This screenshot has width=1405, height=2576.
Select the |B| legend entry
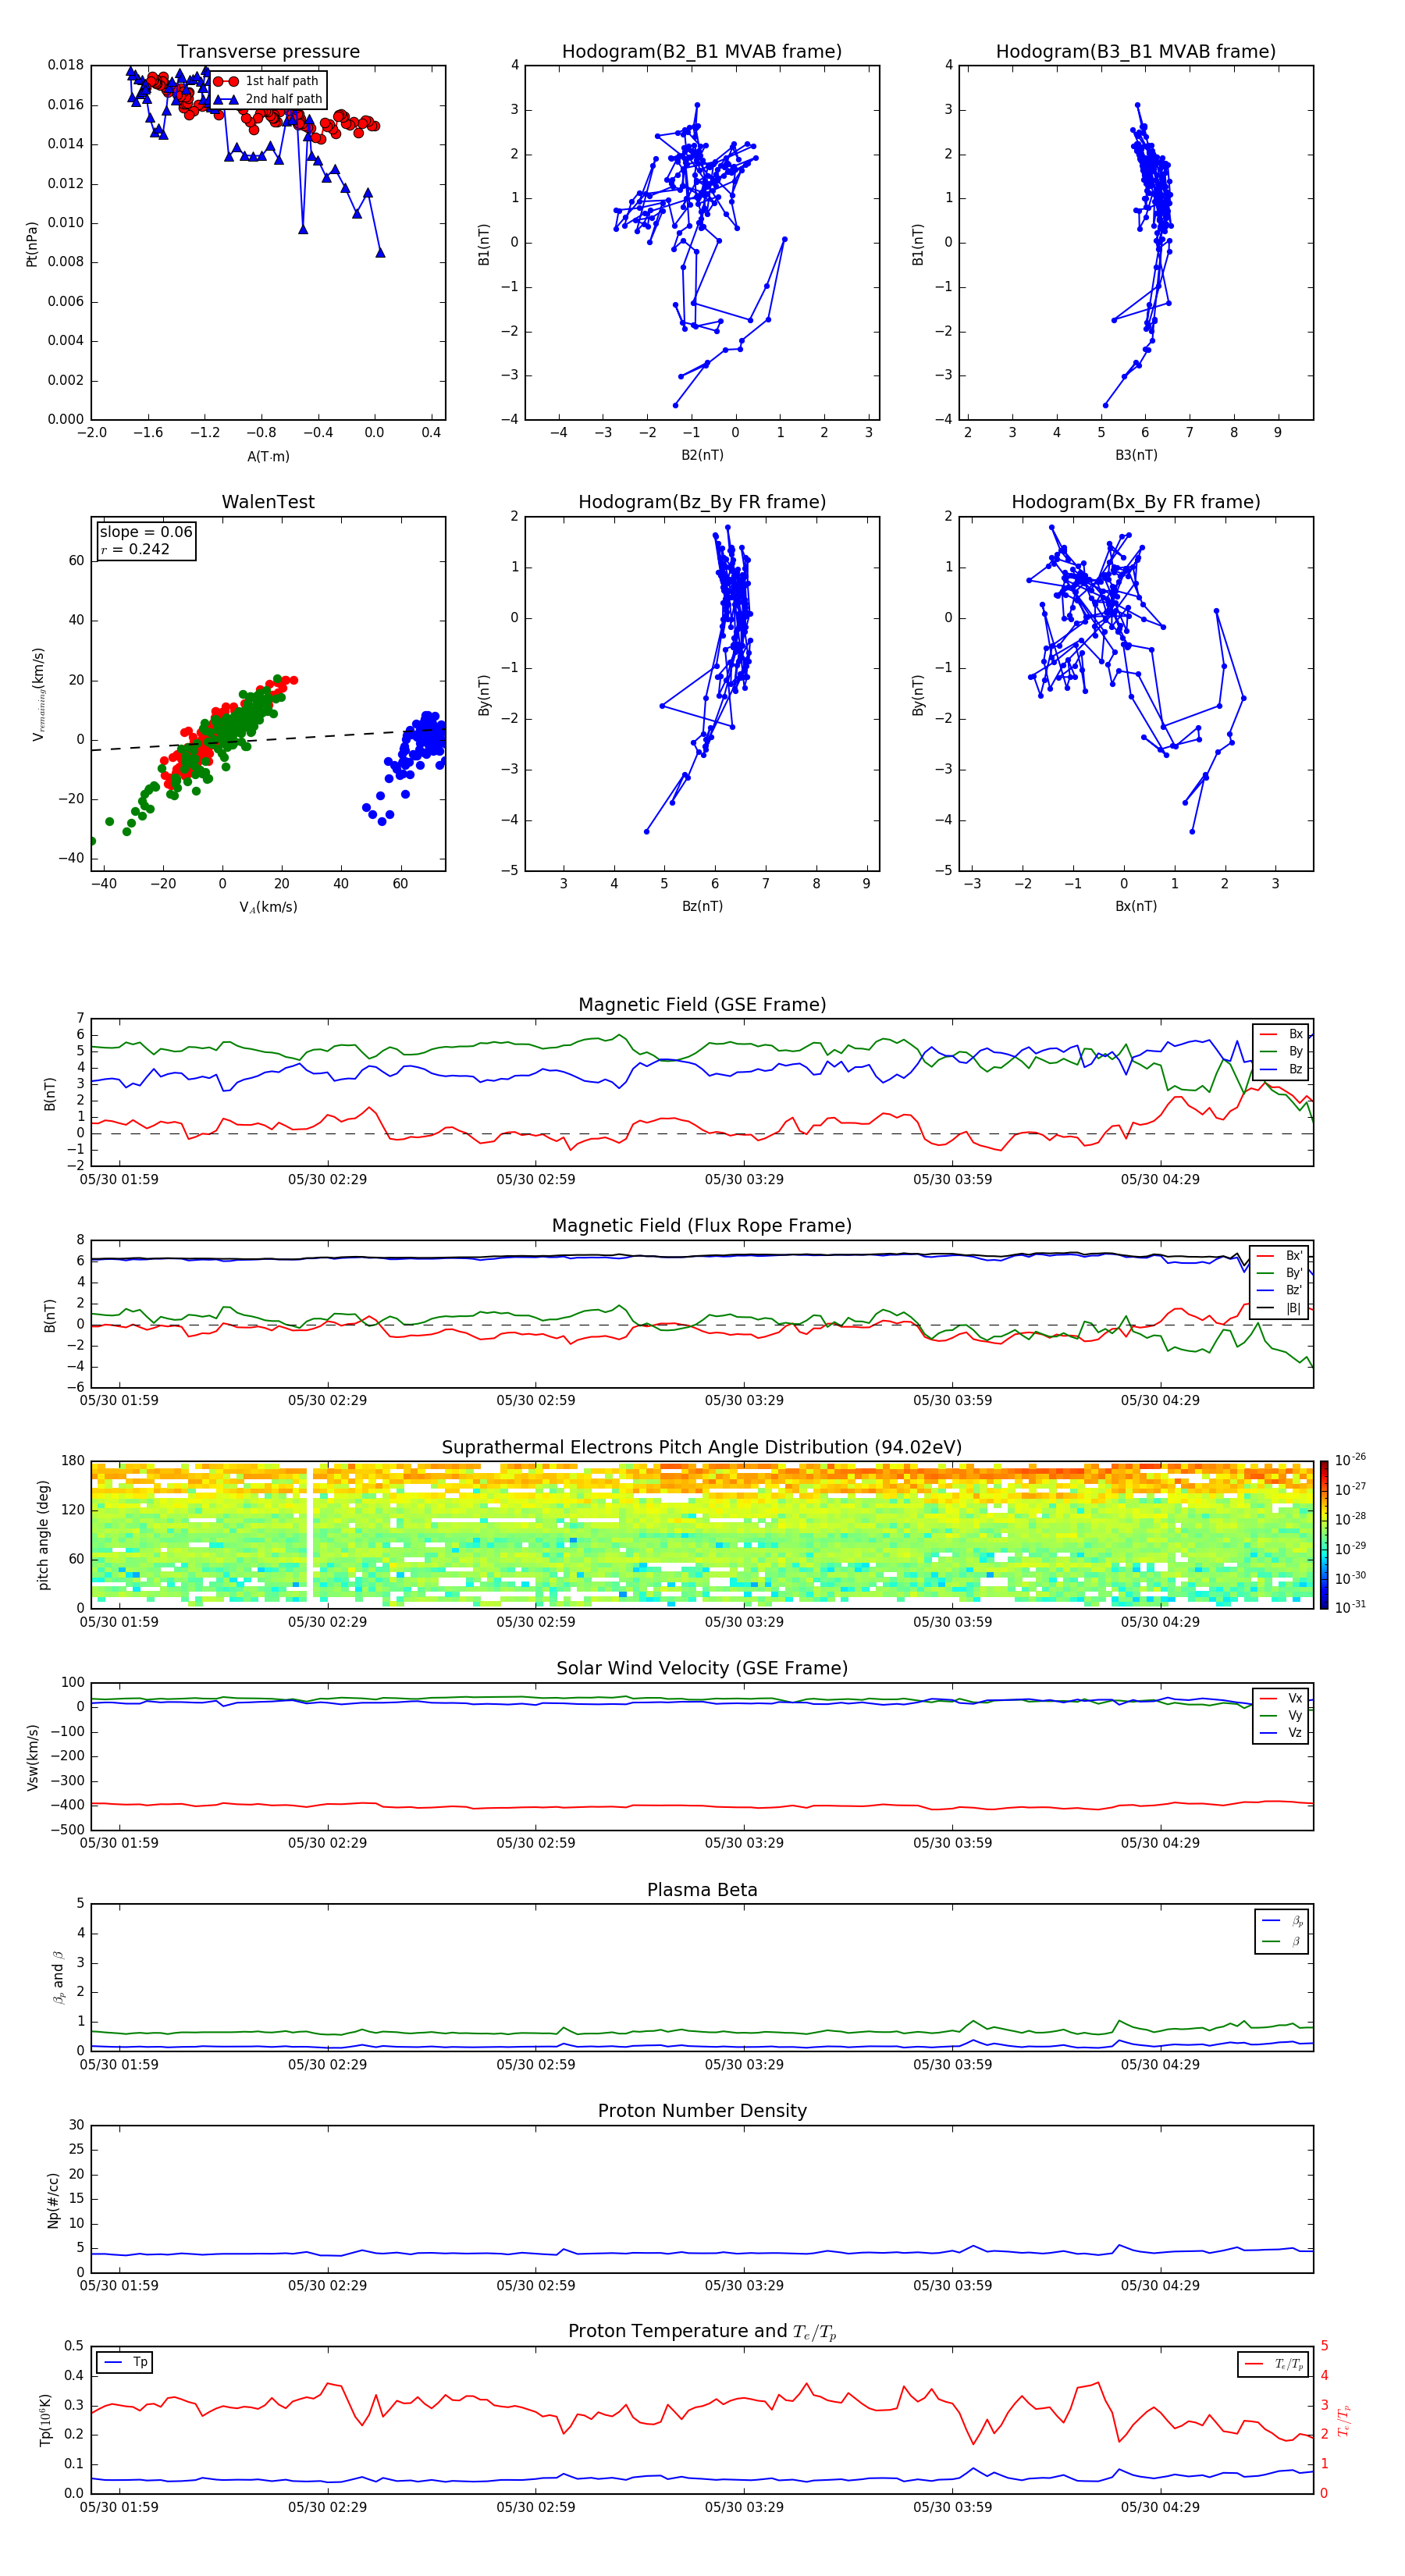(1280, 1308)
